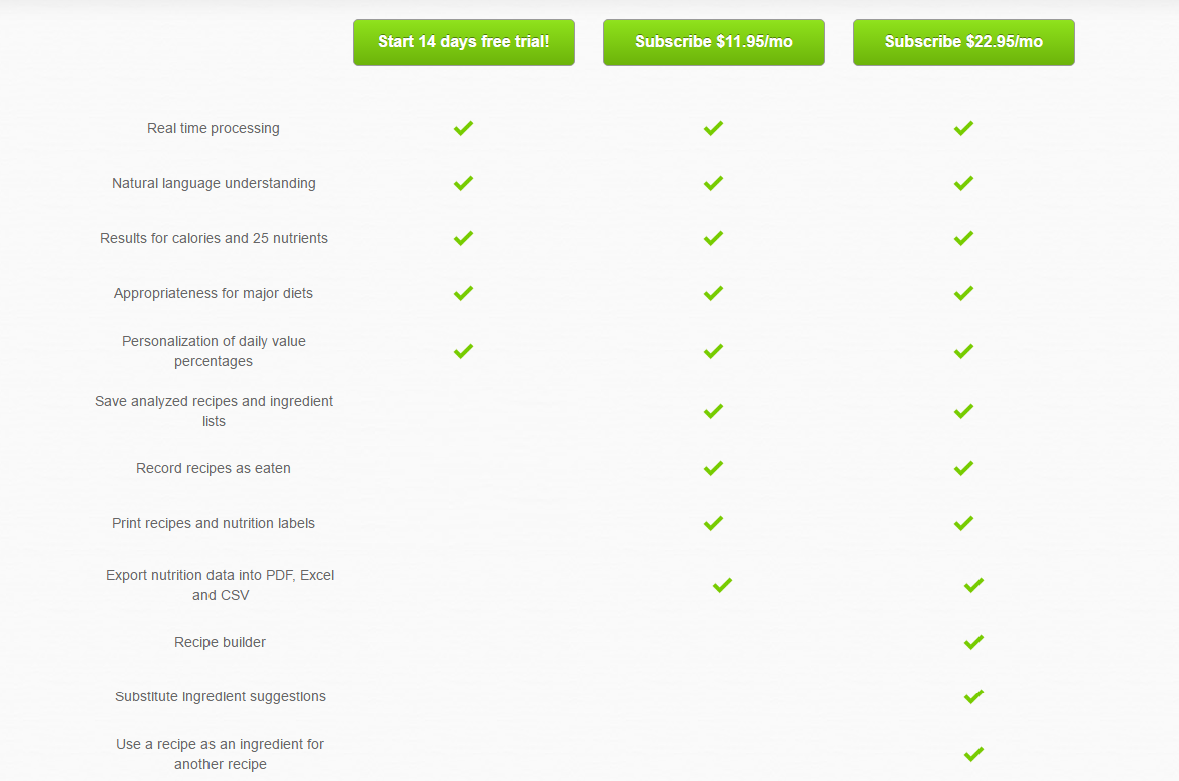Click Results for calories and 25 nutrients label

tap(214, 238)
